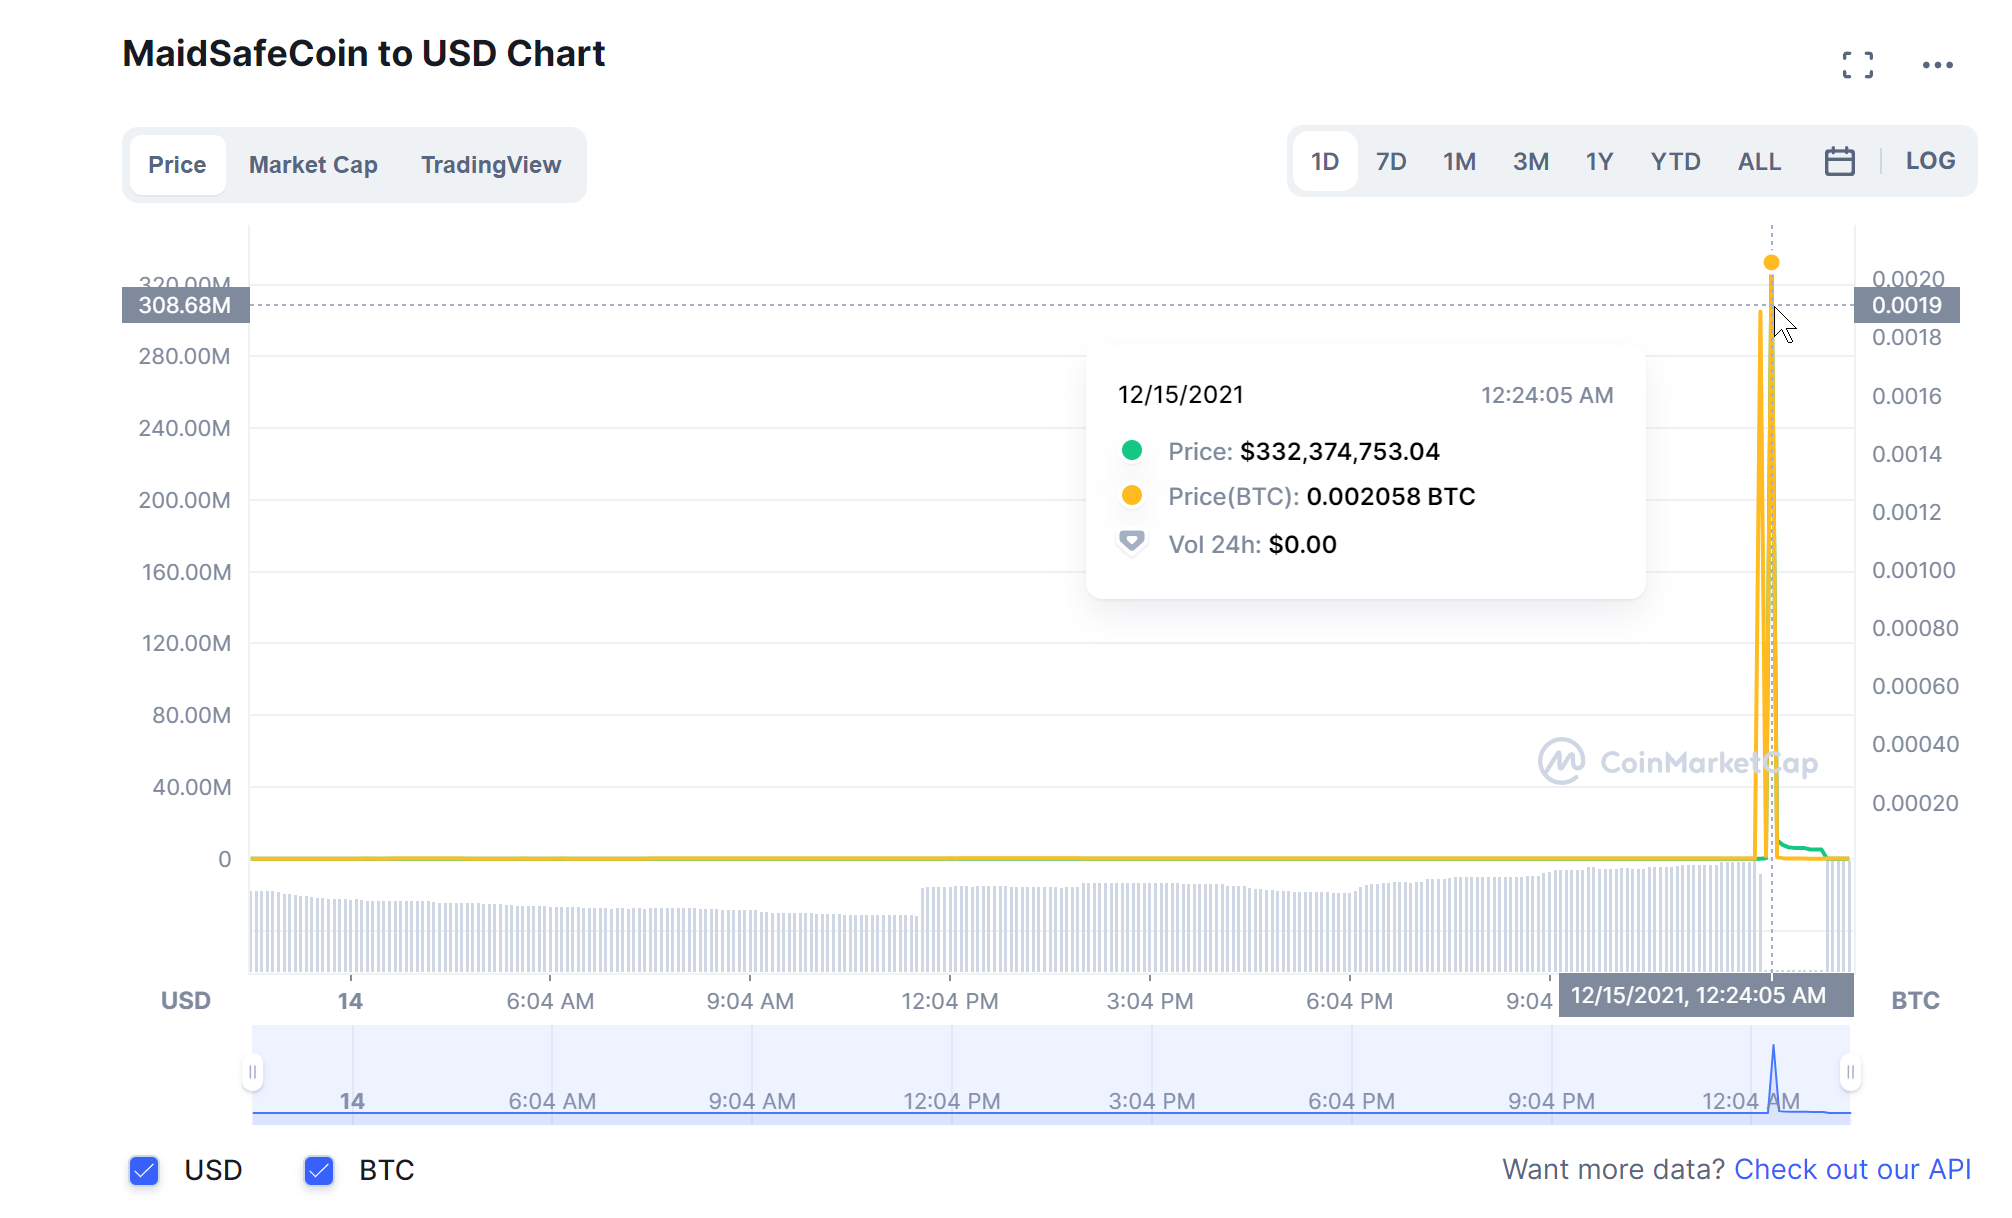
Task: Open the Check out our API link
Action: (1852, 1169)
